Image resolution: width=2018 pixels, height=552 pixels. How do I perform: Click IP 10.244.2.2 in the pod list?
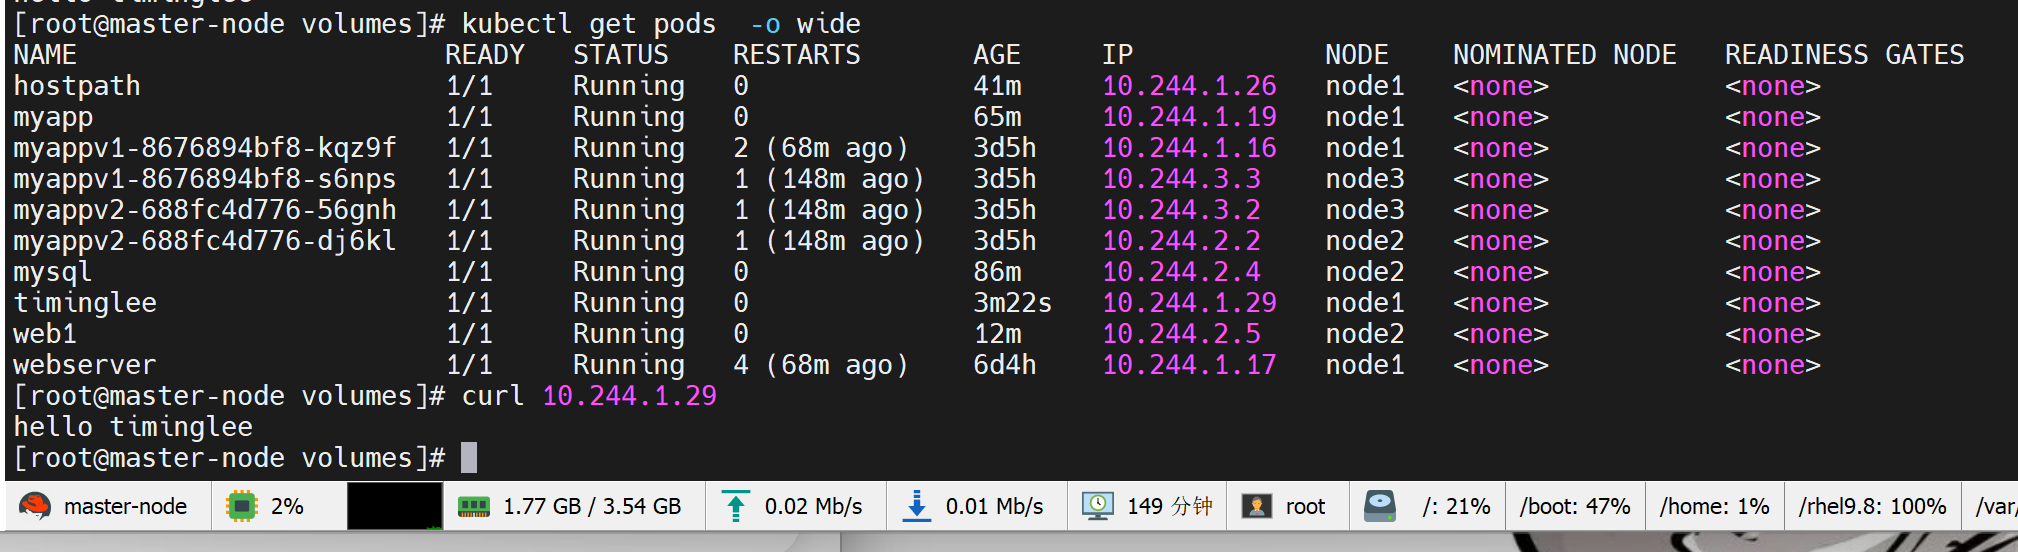click(1181, 241)
